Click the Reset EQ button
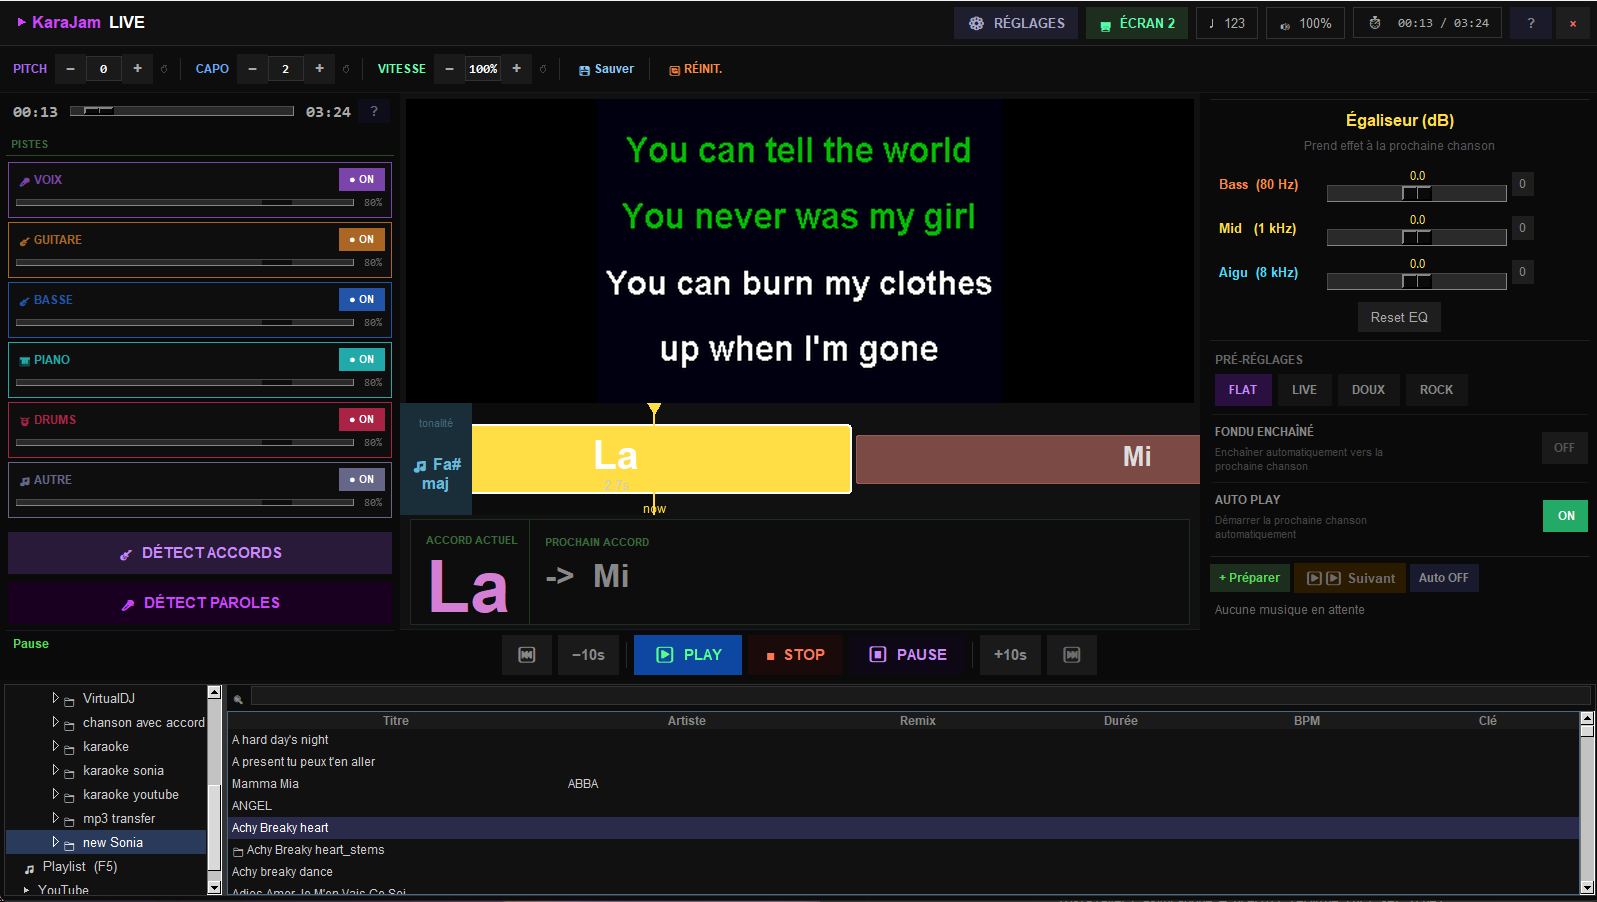Screen dimensions: 1597x902 click(x=1399, y=317)
